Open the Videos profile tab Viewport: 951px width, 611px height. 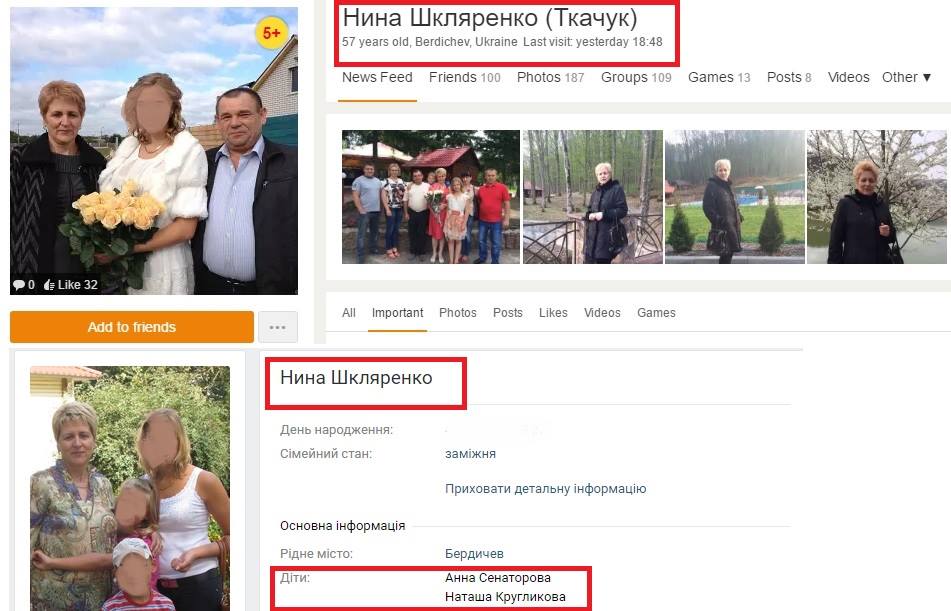(x=848, y=77)
